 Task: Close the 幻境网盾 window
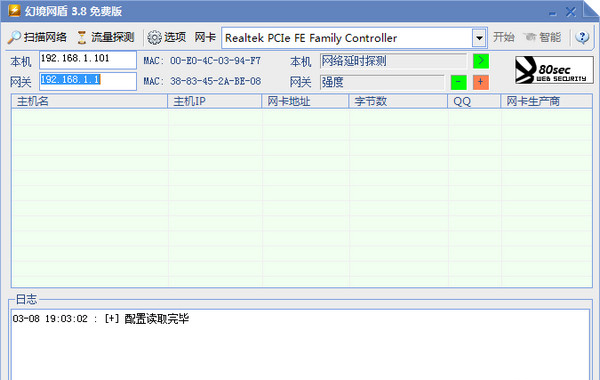(x=571, y=12)
